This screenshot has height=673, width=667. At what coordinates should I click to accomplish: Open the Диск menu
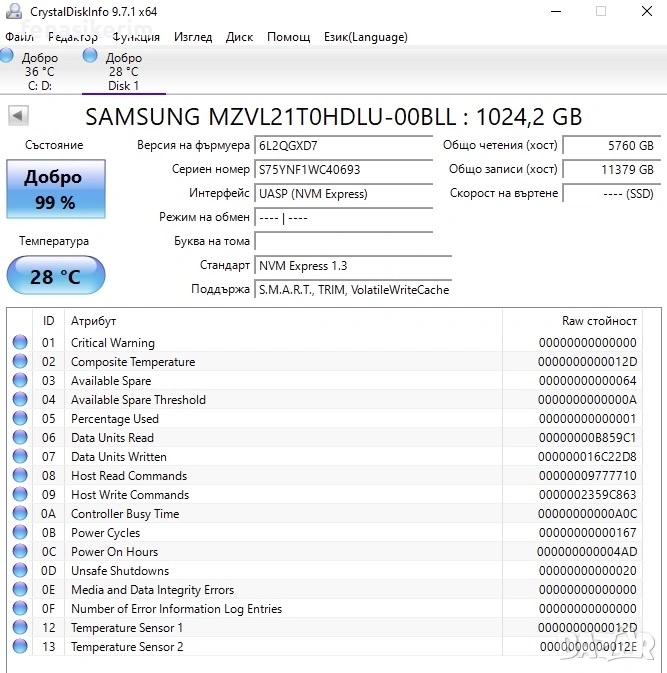pyautogui.click(x=239, y=37)
